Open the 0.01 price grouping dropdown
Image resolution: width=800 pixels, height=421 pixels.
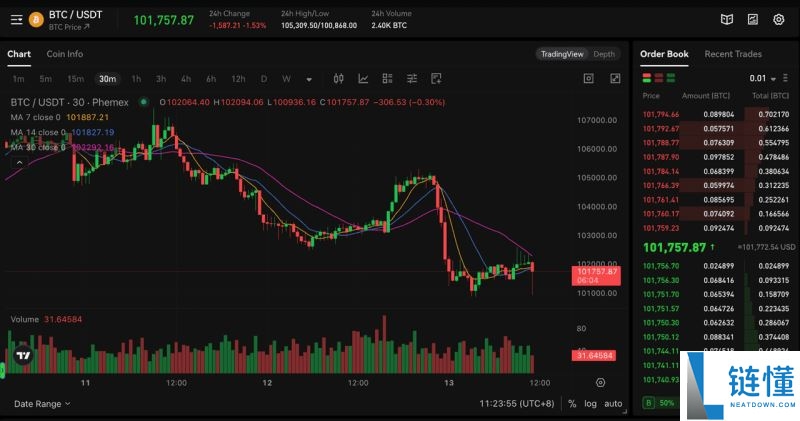click(762, 78)
